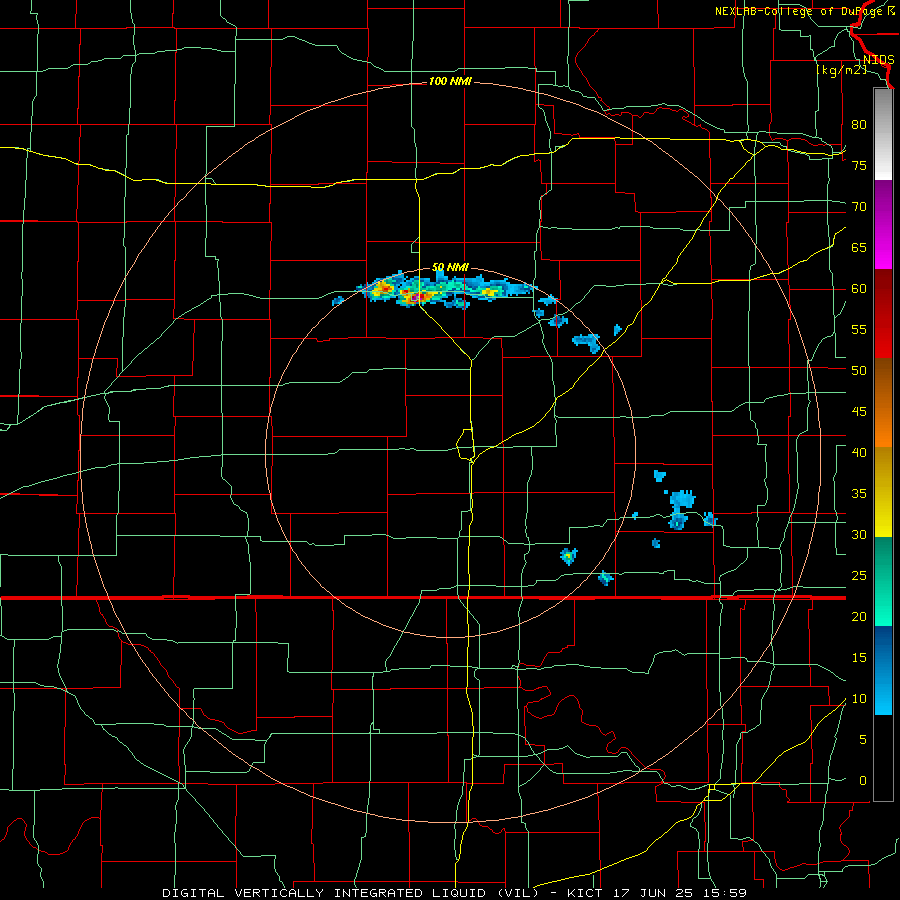Click the 10 value on the color scale
The height and width of the screenshot is (900, 900).
[x=859, y=699]
